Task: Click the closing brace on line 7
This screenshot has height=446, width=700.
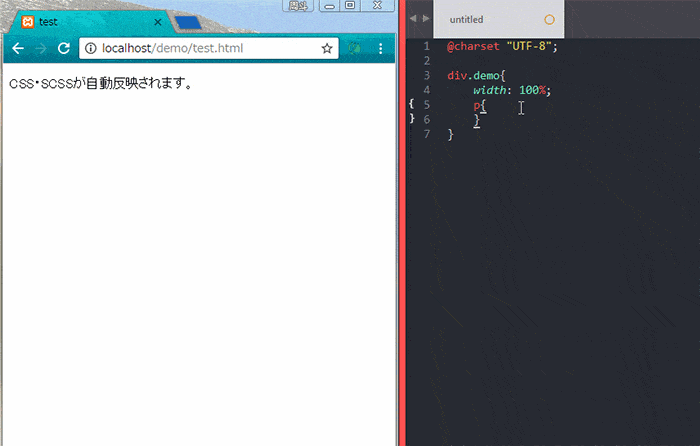Action: click(450, 134)
